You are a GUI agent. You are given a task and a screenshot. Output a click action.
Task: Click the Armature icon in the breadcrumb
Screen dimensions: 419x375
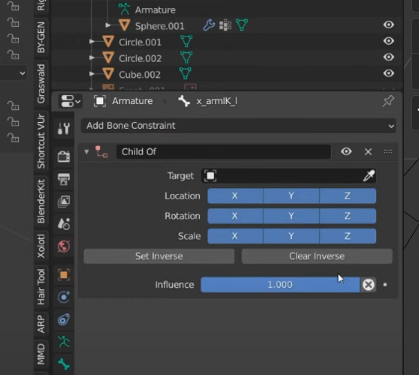point(100,101)
